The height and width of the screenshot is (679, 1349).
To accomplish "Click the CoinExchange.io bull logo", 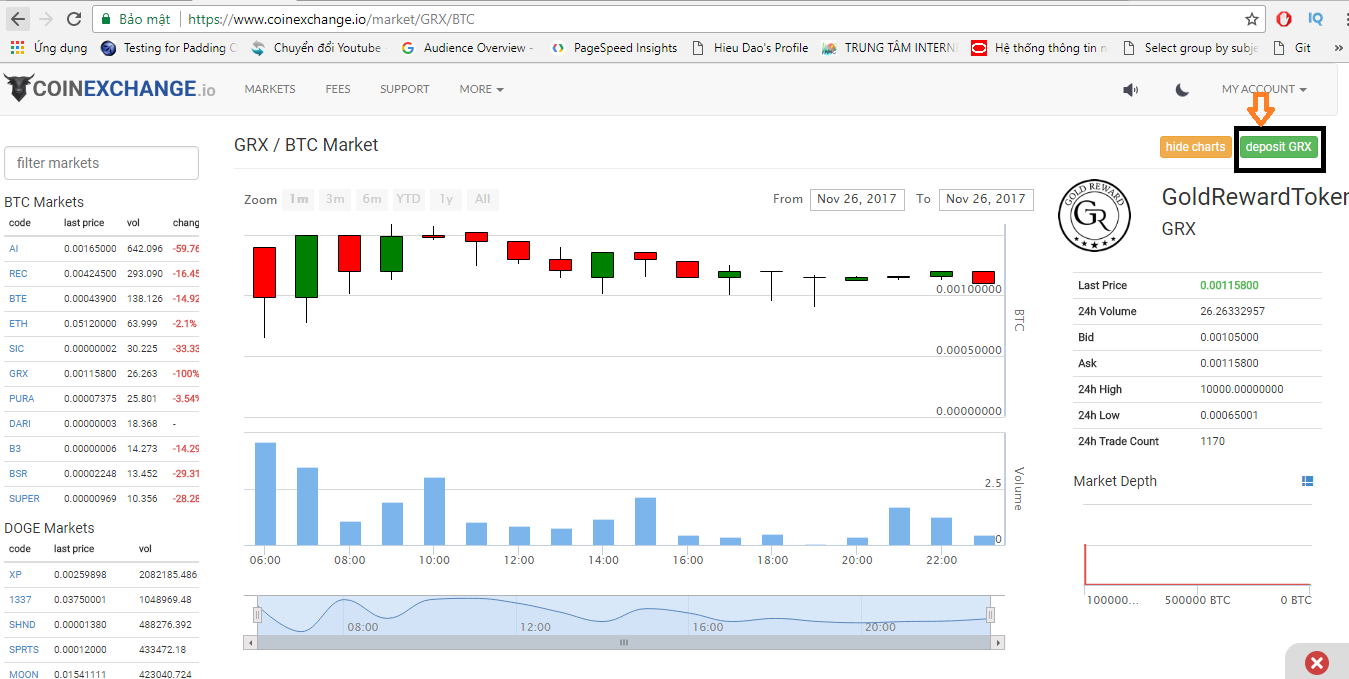I will (x=18, y=88).
